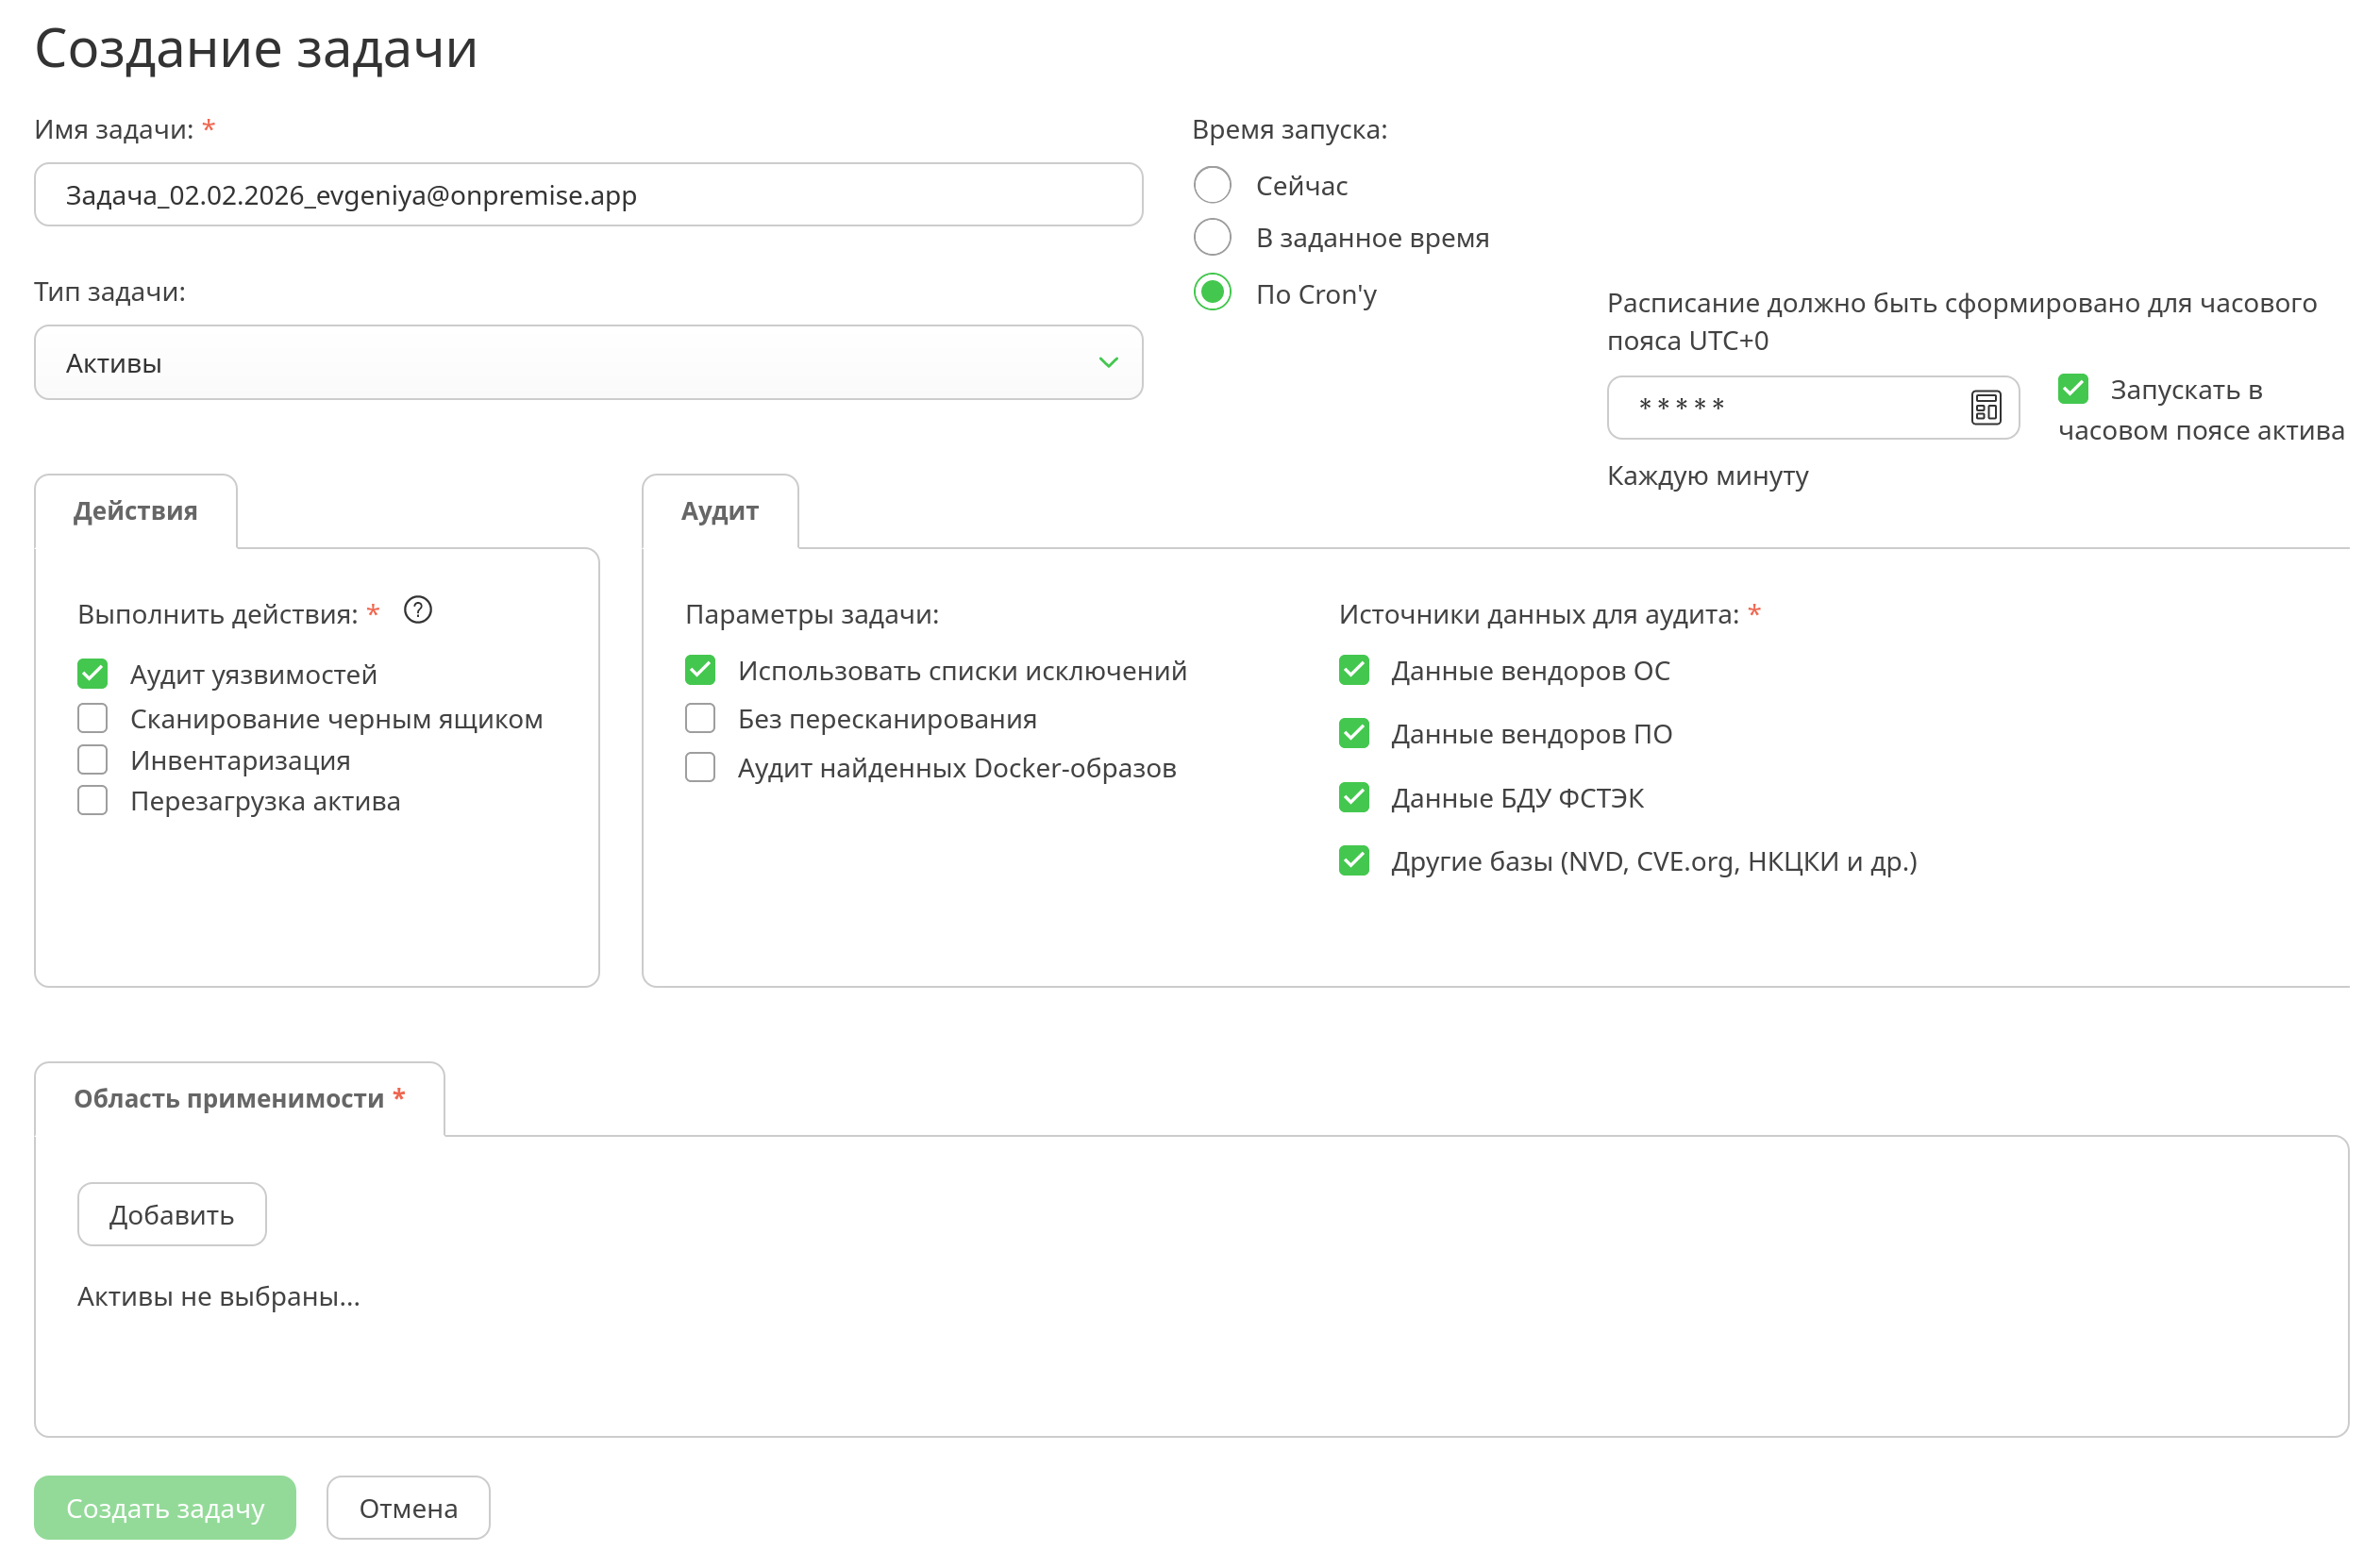Open the Аудит tab

(719, 511)
